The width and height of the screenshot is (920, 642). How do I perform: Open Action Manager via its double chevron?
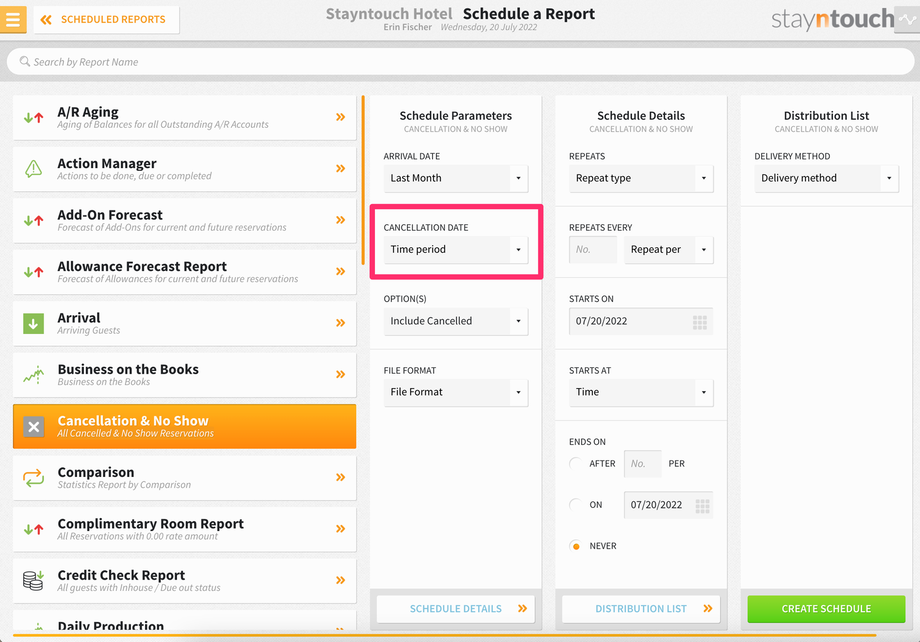[340, 168]
